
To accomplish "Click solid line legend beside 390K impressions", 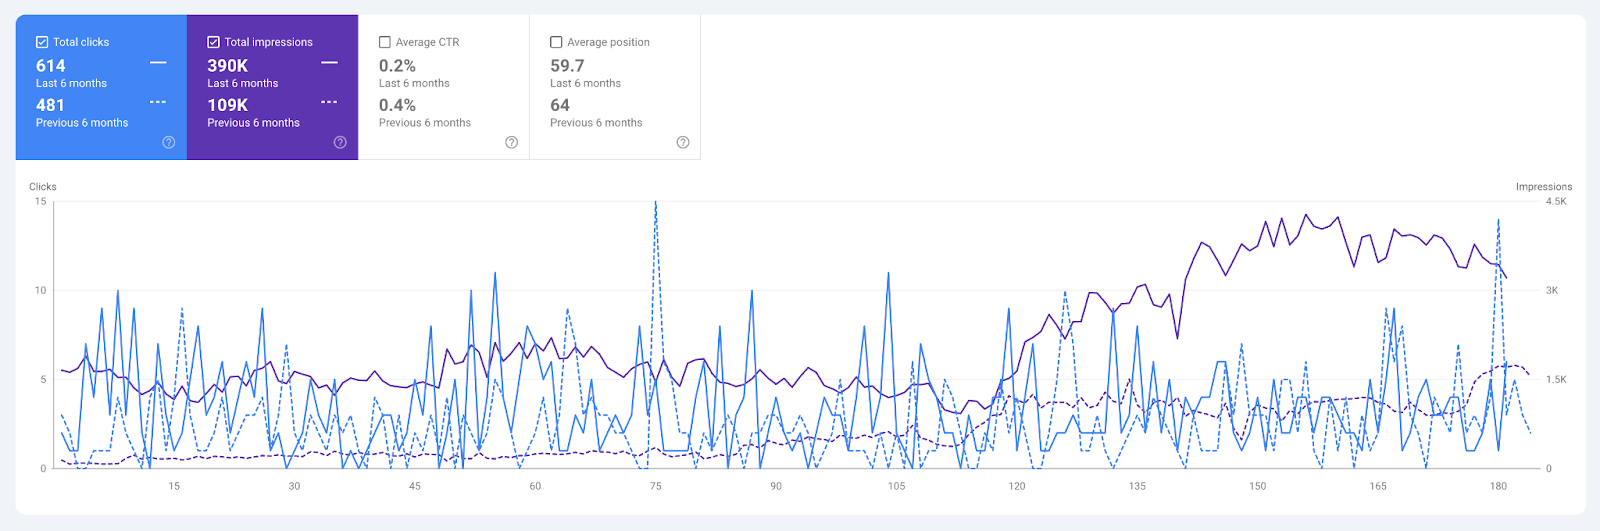I will [329, 63].
